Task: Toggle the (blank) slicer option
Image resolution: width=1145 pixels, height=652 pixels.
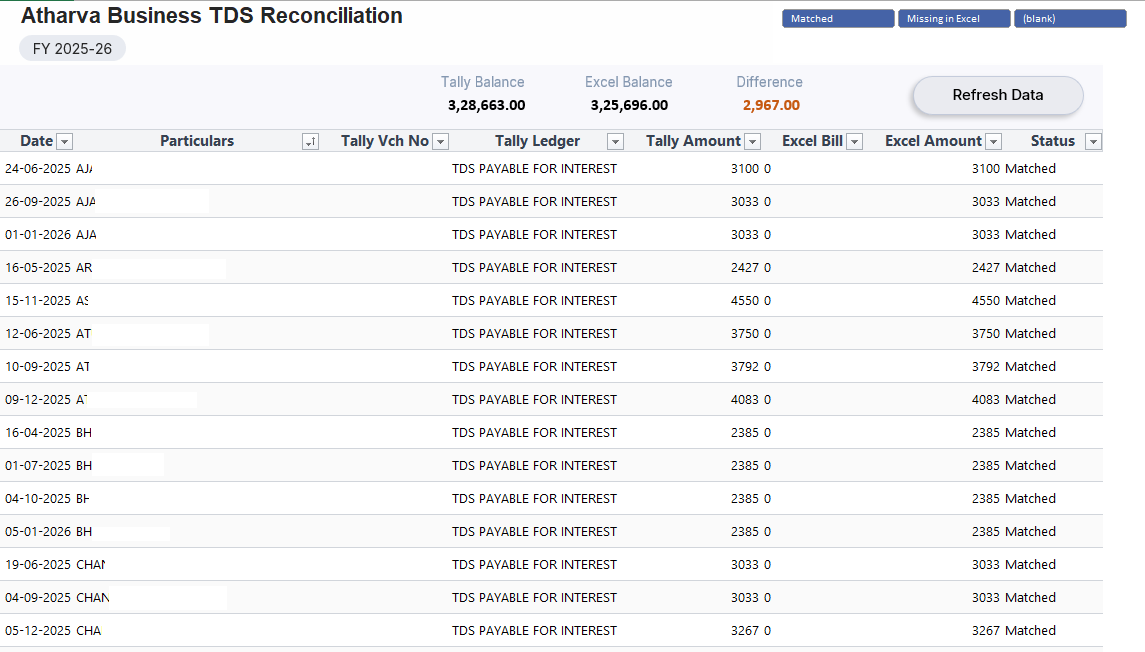Action: [1069, 19]
